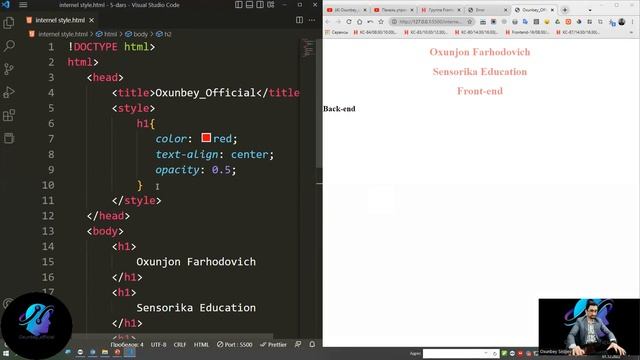
Task: Click the red color swatch on line 7
Action: click(x=206, y=138)
